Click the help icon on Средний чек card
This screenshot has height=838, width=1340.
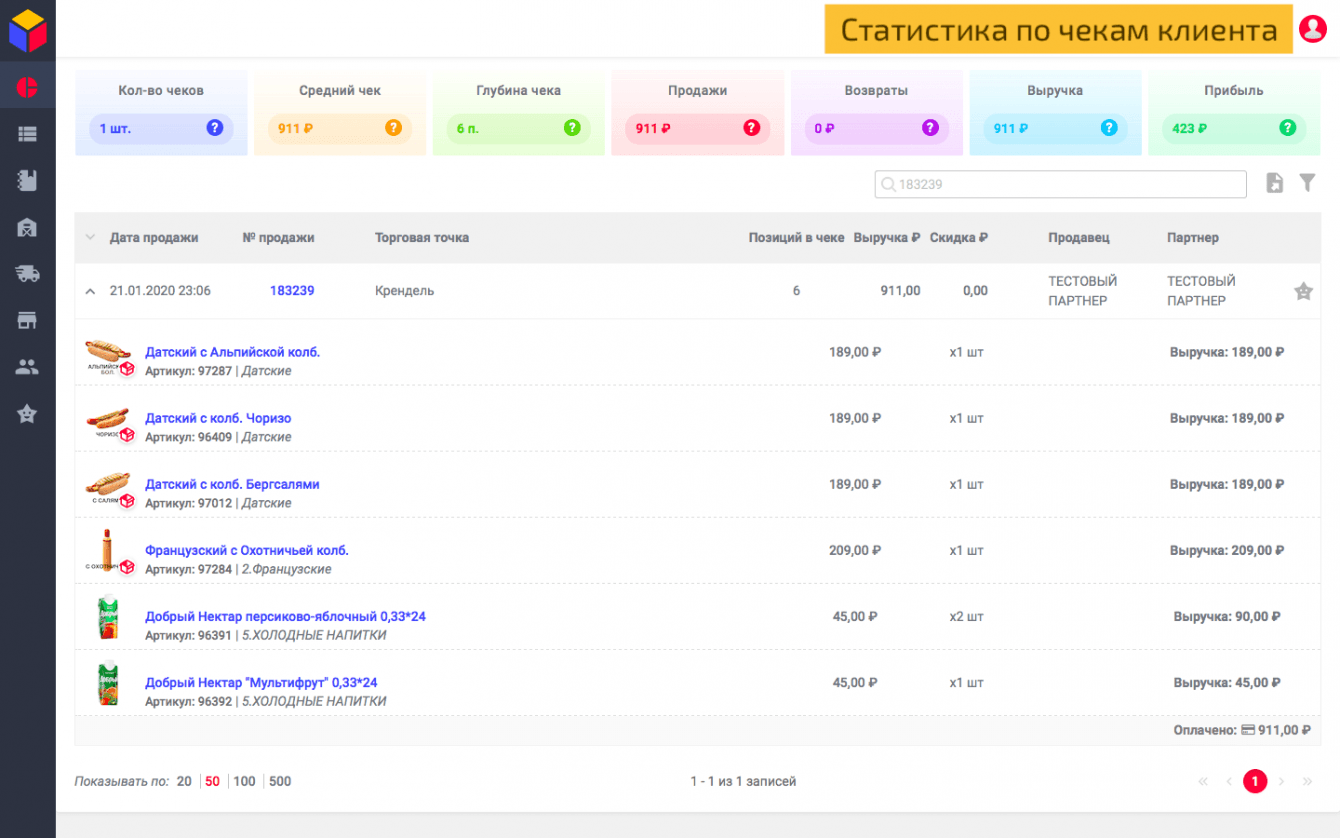(x=393, y=128)
